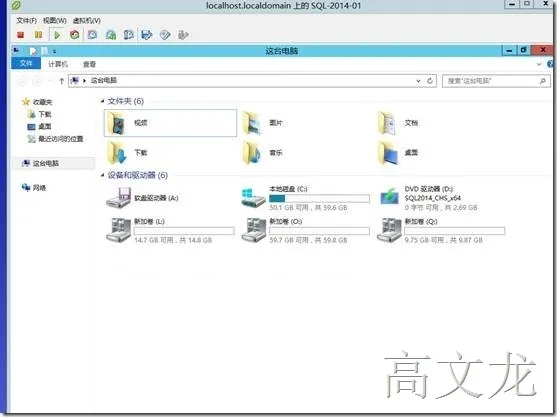The image size is (557, 417).
Task: Collapse the 文件夹 (6) group
Action: [102, 101]
